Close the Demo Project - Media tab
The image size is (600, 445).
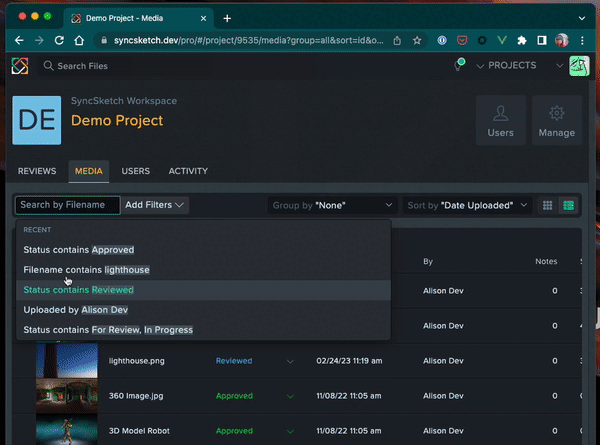204,18
